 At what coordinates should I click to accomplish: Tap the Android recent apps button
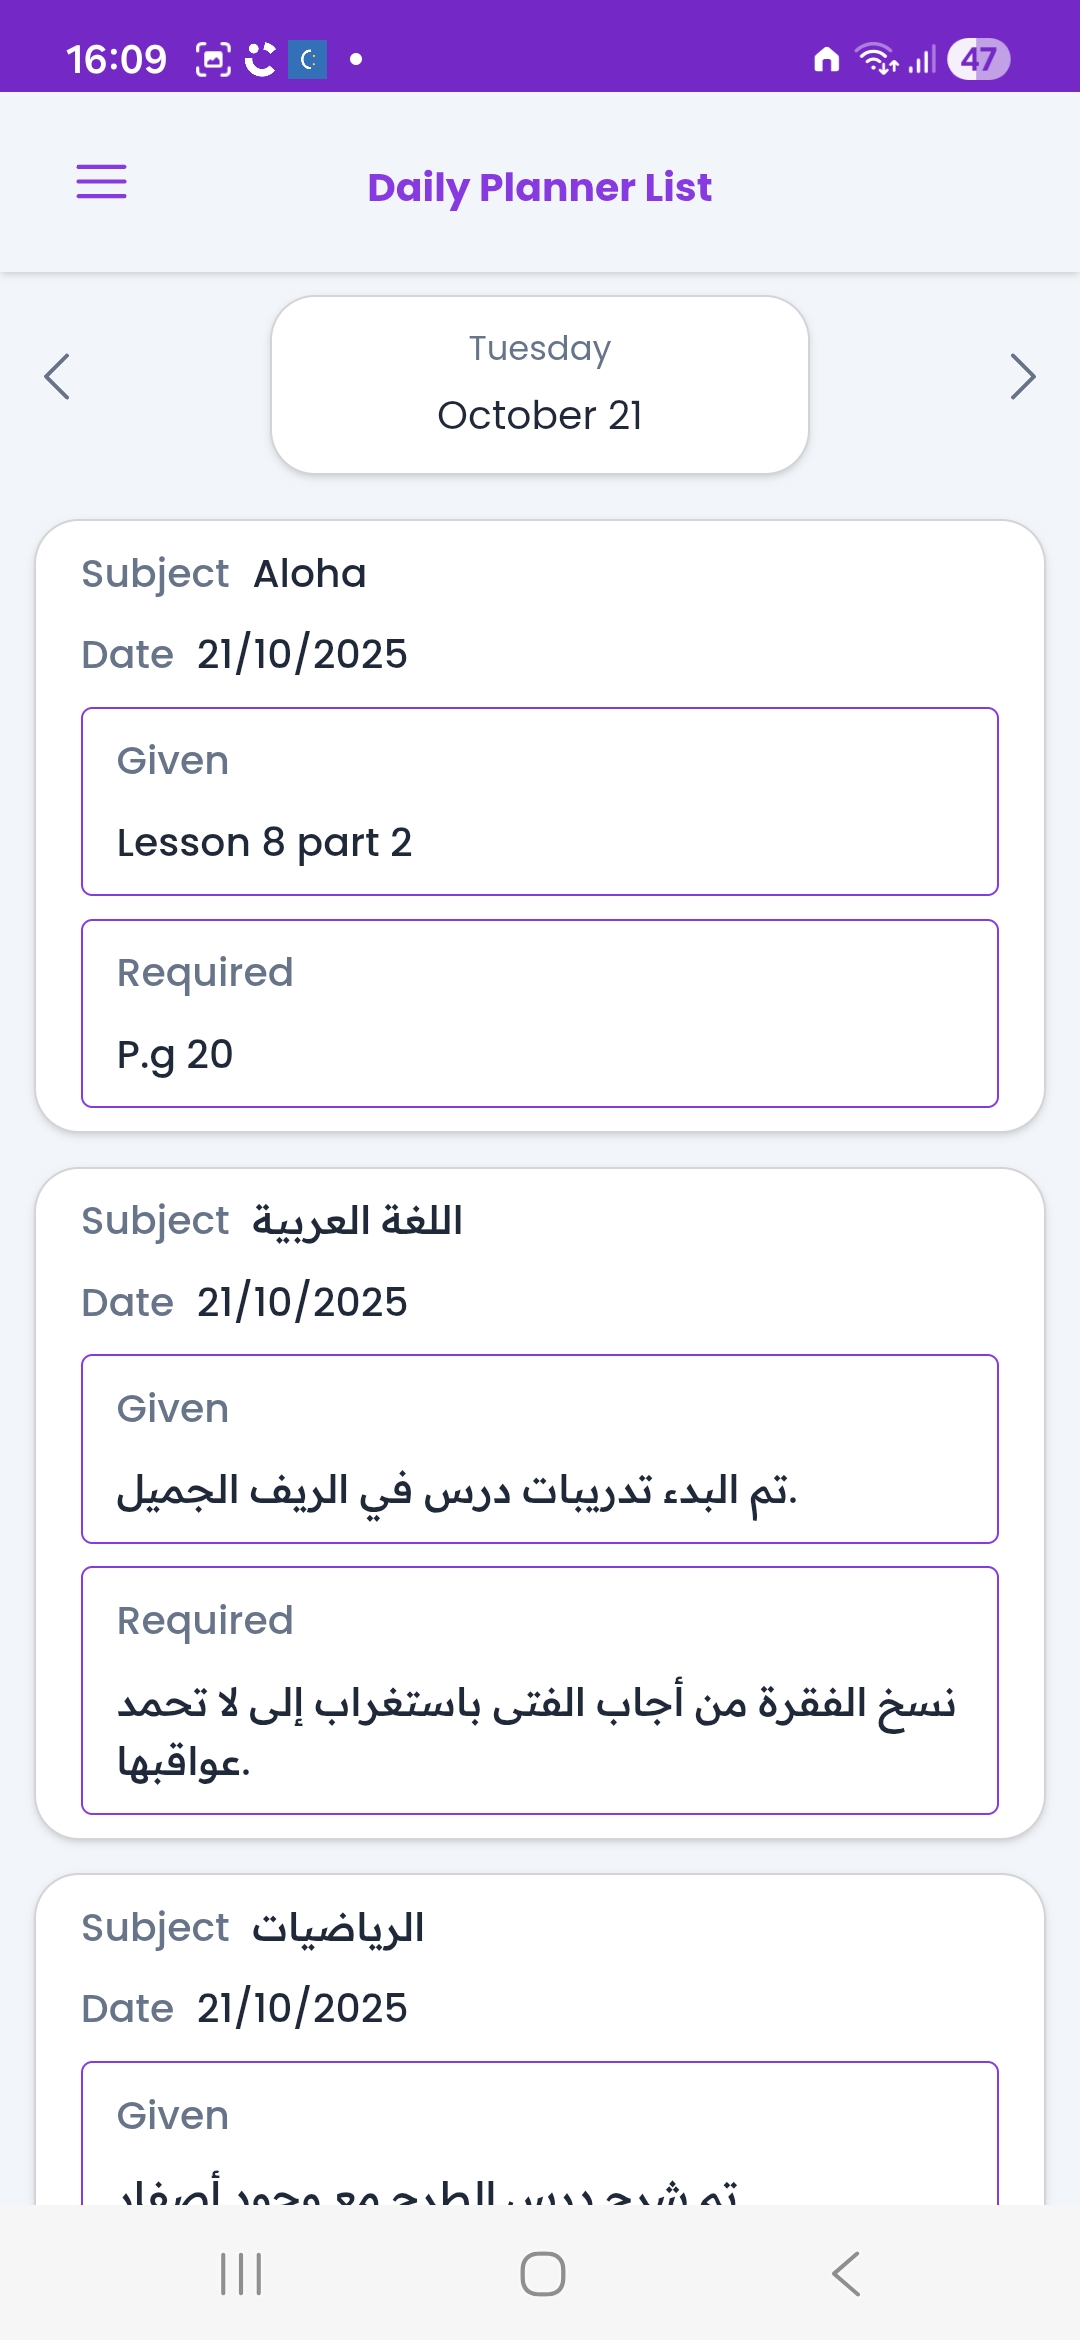click(241, 2273)
